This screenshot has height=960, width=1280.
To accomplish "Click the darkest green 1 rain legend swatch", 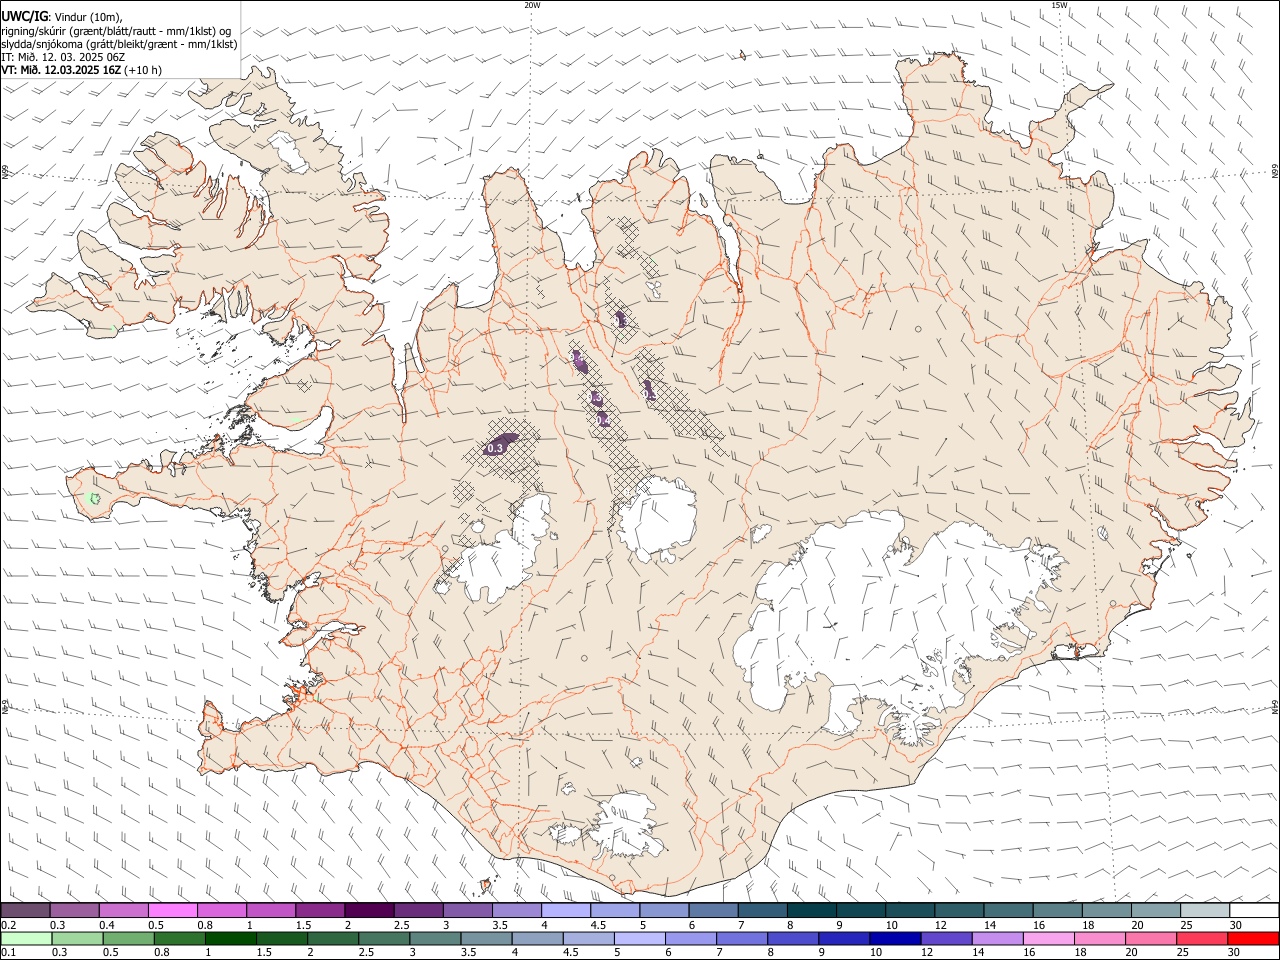I will coord(230,939).
